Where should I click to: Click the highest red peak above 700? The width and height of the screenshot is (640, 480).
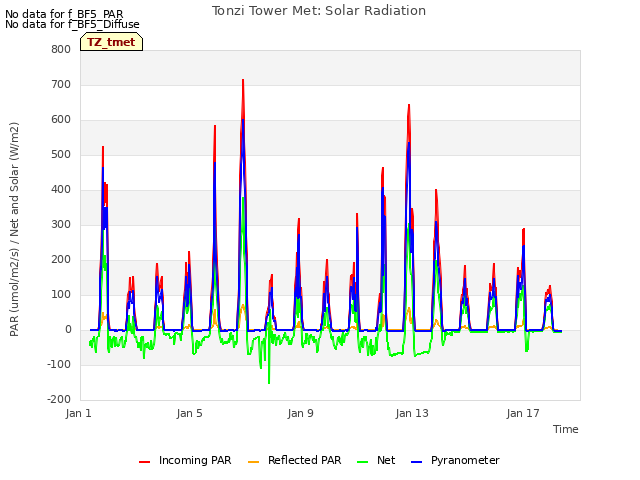point(243,80)
